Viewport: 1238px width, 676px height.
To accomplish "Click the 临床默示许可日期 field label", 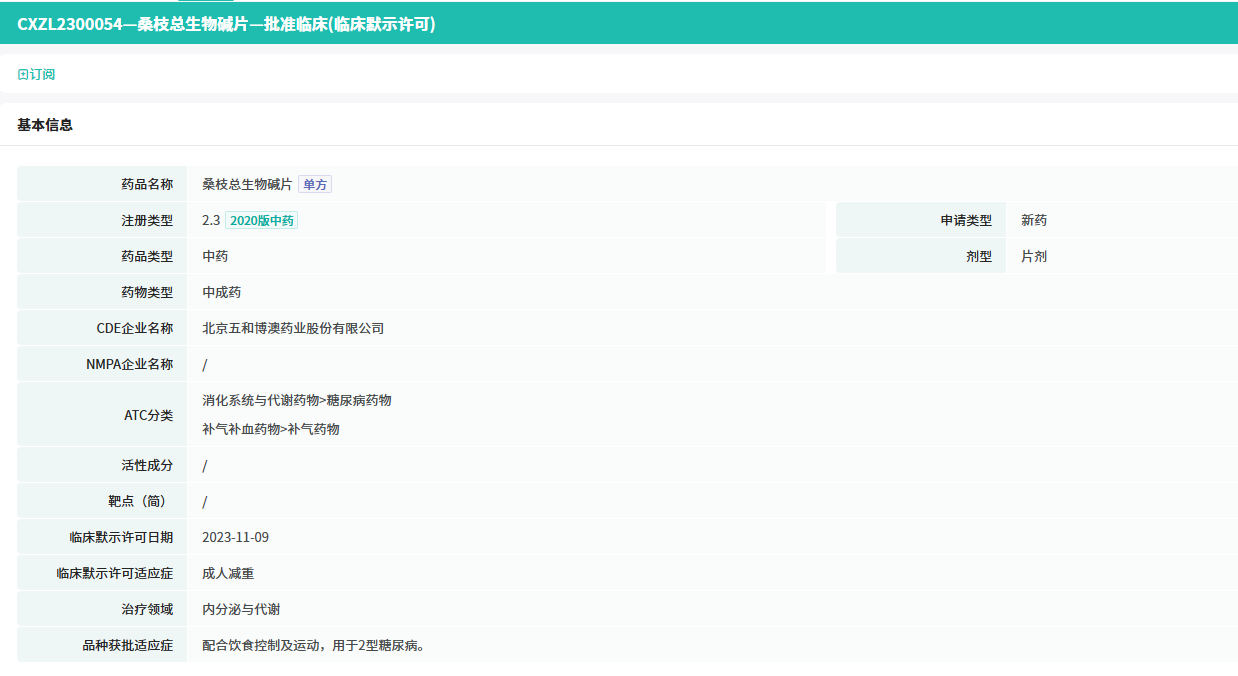I will [x=121, y=537].
